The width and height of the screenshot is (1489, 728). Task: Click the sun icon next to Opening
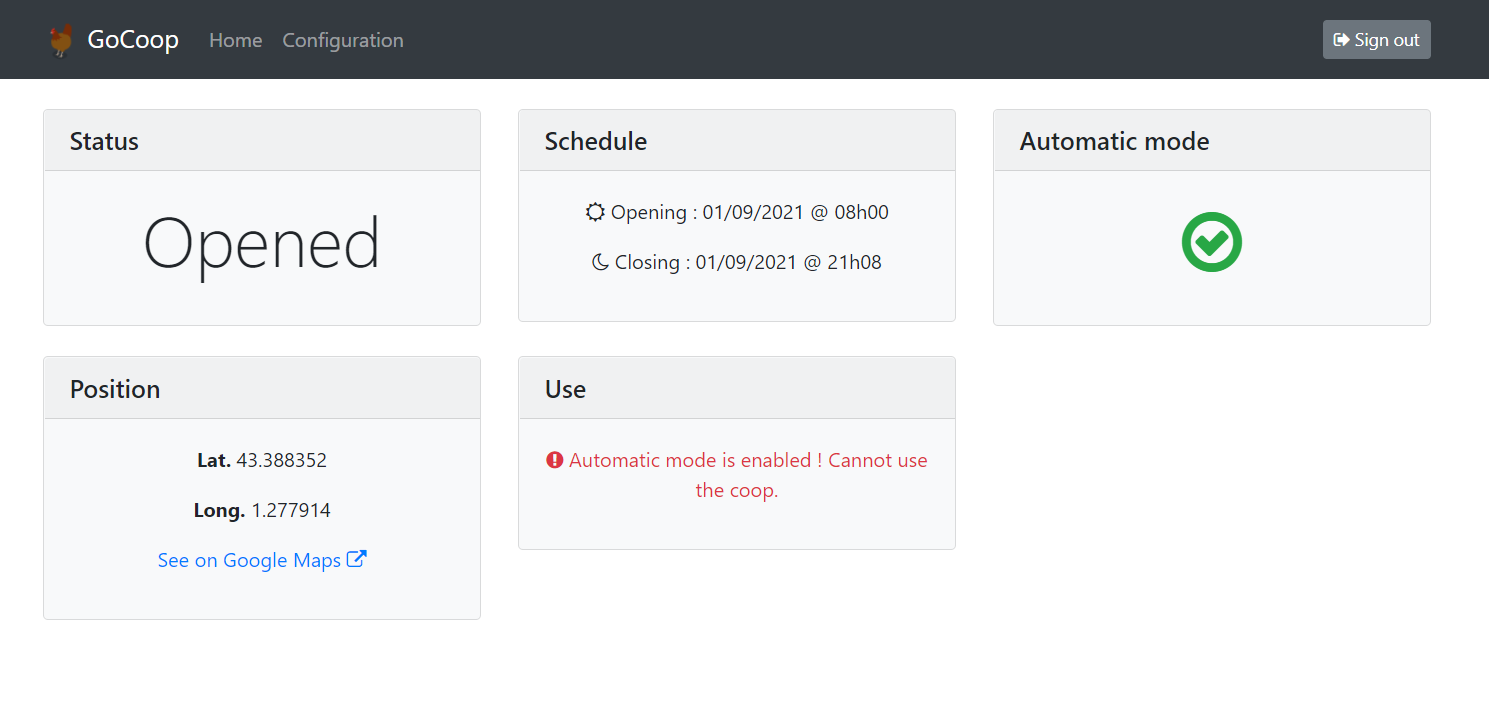tap(595, 212)
